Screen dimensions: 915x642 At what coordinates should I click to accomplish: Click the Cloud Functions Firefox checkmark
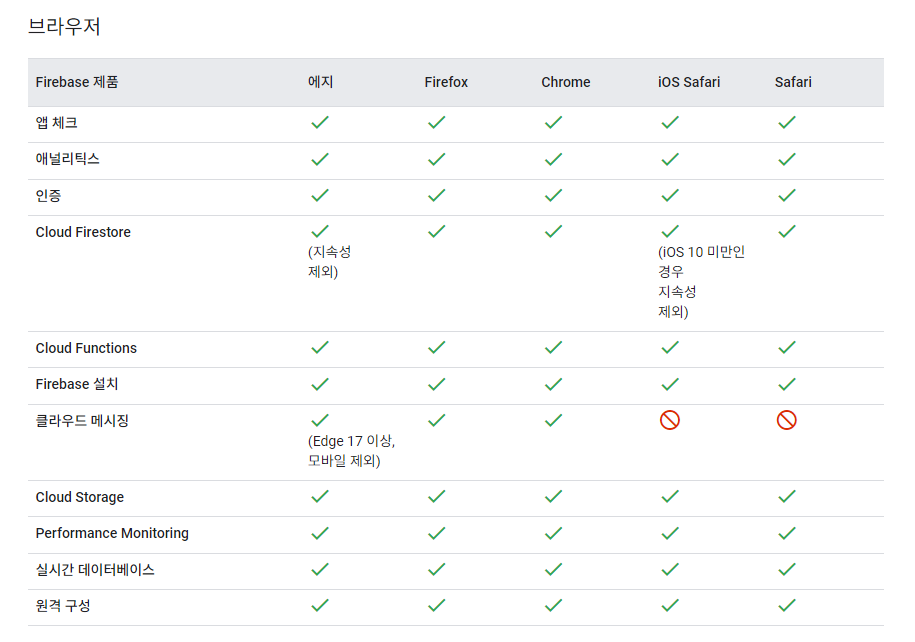[436, 348]
